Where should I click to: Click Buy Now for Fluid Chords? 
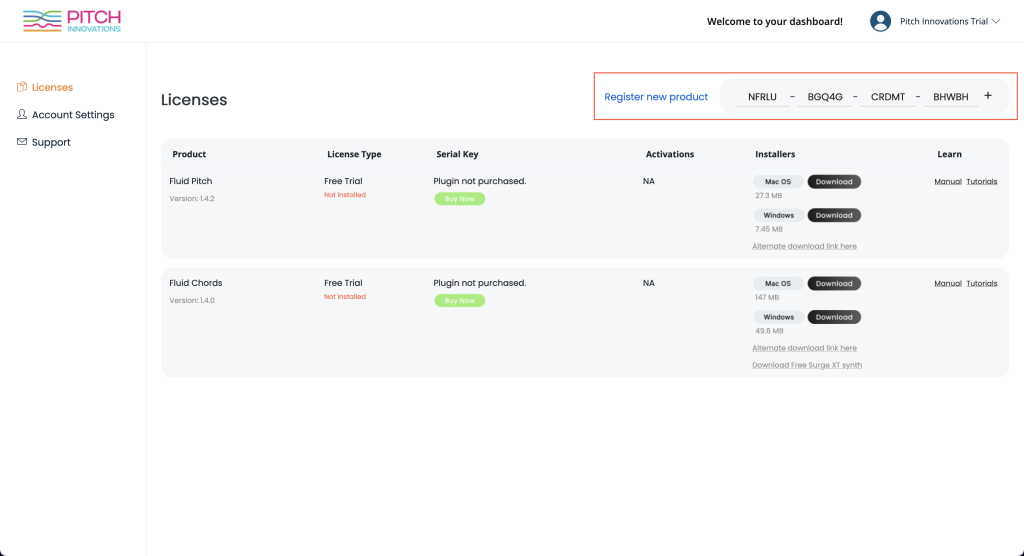pyautogui.click(x=460, y=301)
